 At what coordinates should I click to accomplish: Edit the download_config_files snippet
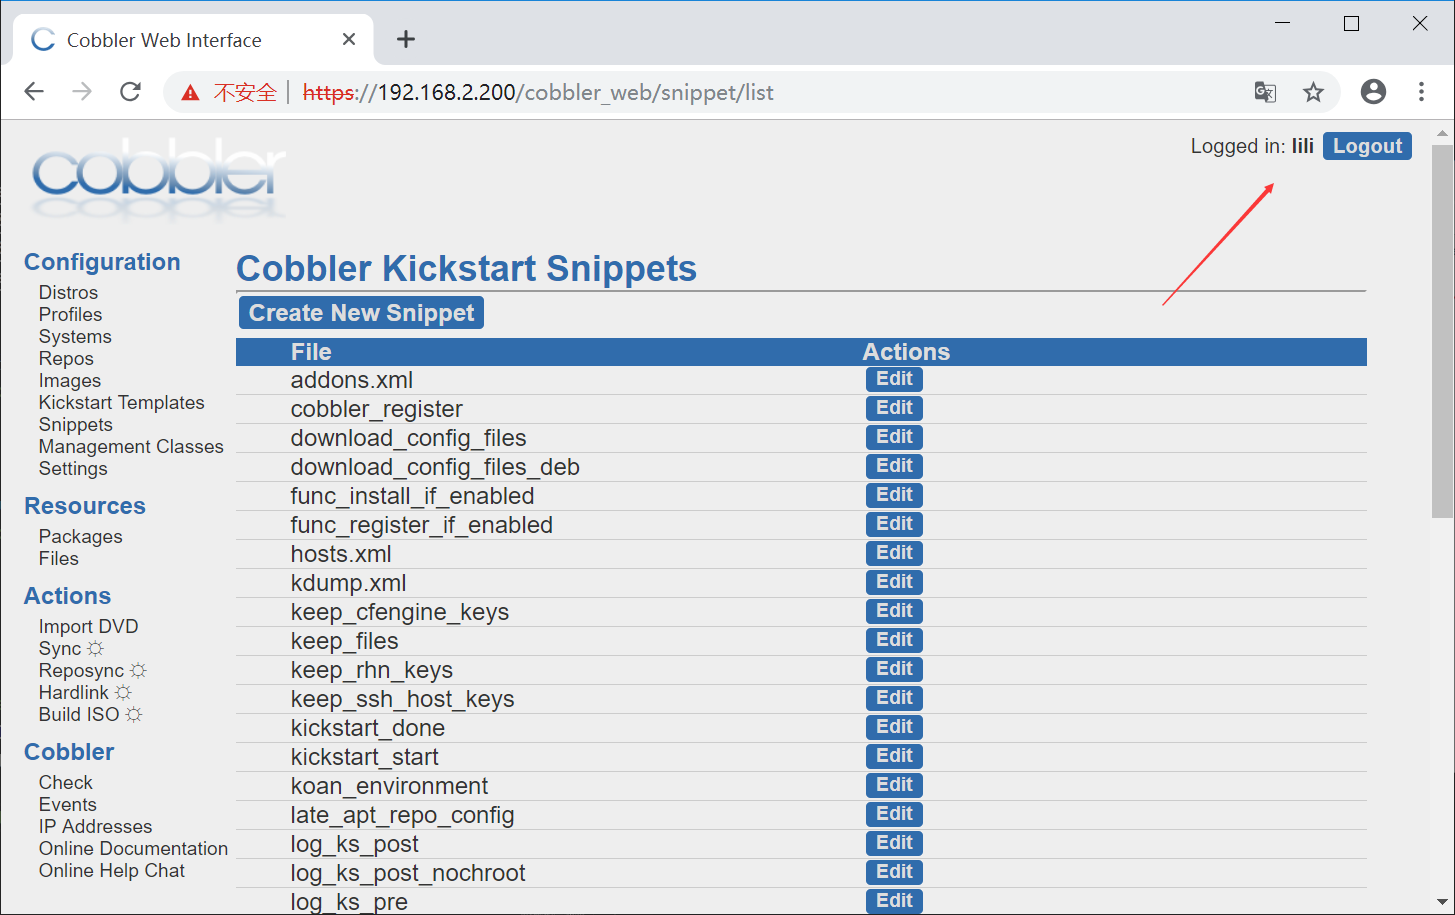pos(894,437)
